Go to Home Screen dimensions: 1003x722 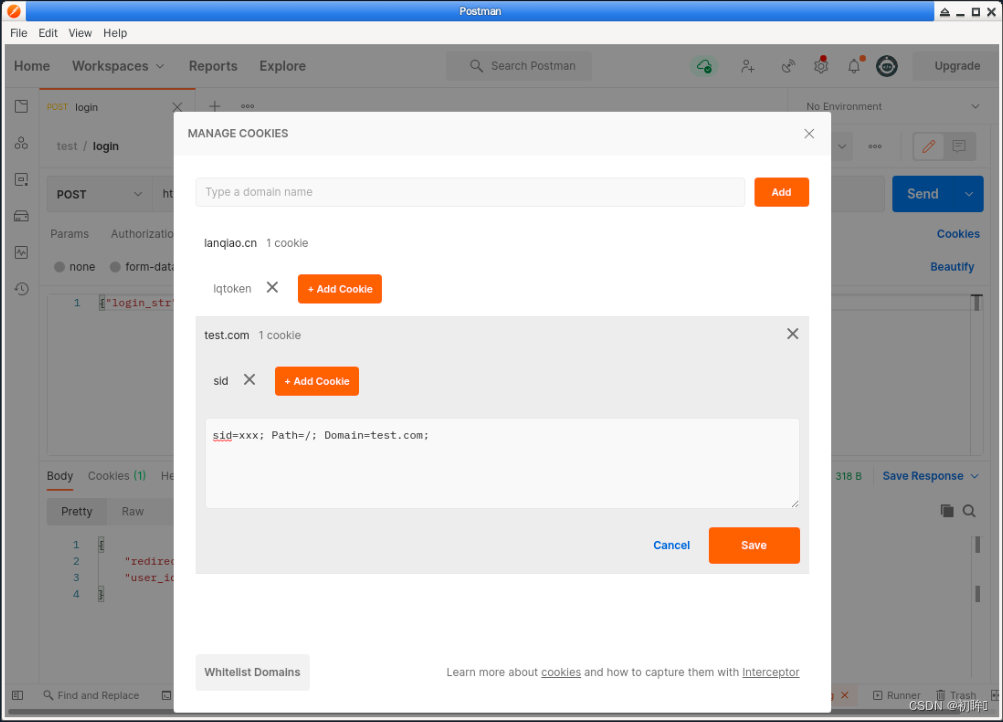point(32,66)
